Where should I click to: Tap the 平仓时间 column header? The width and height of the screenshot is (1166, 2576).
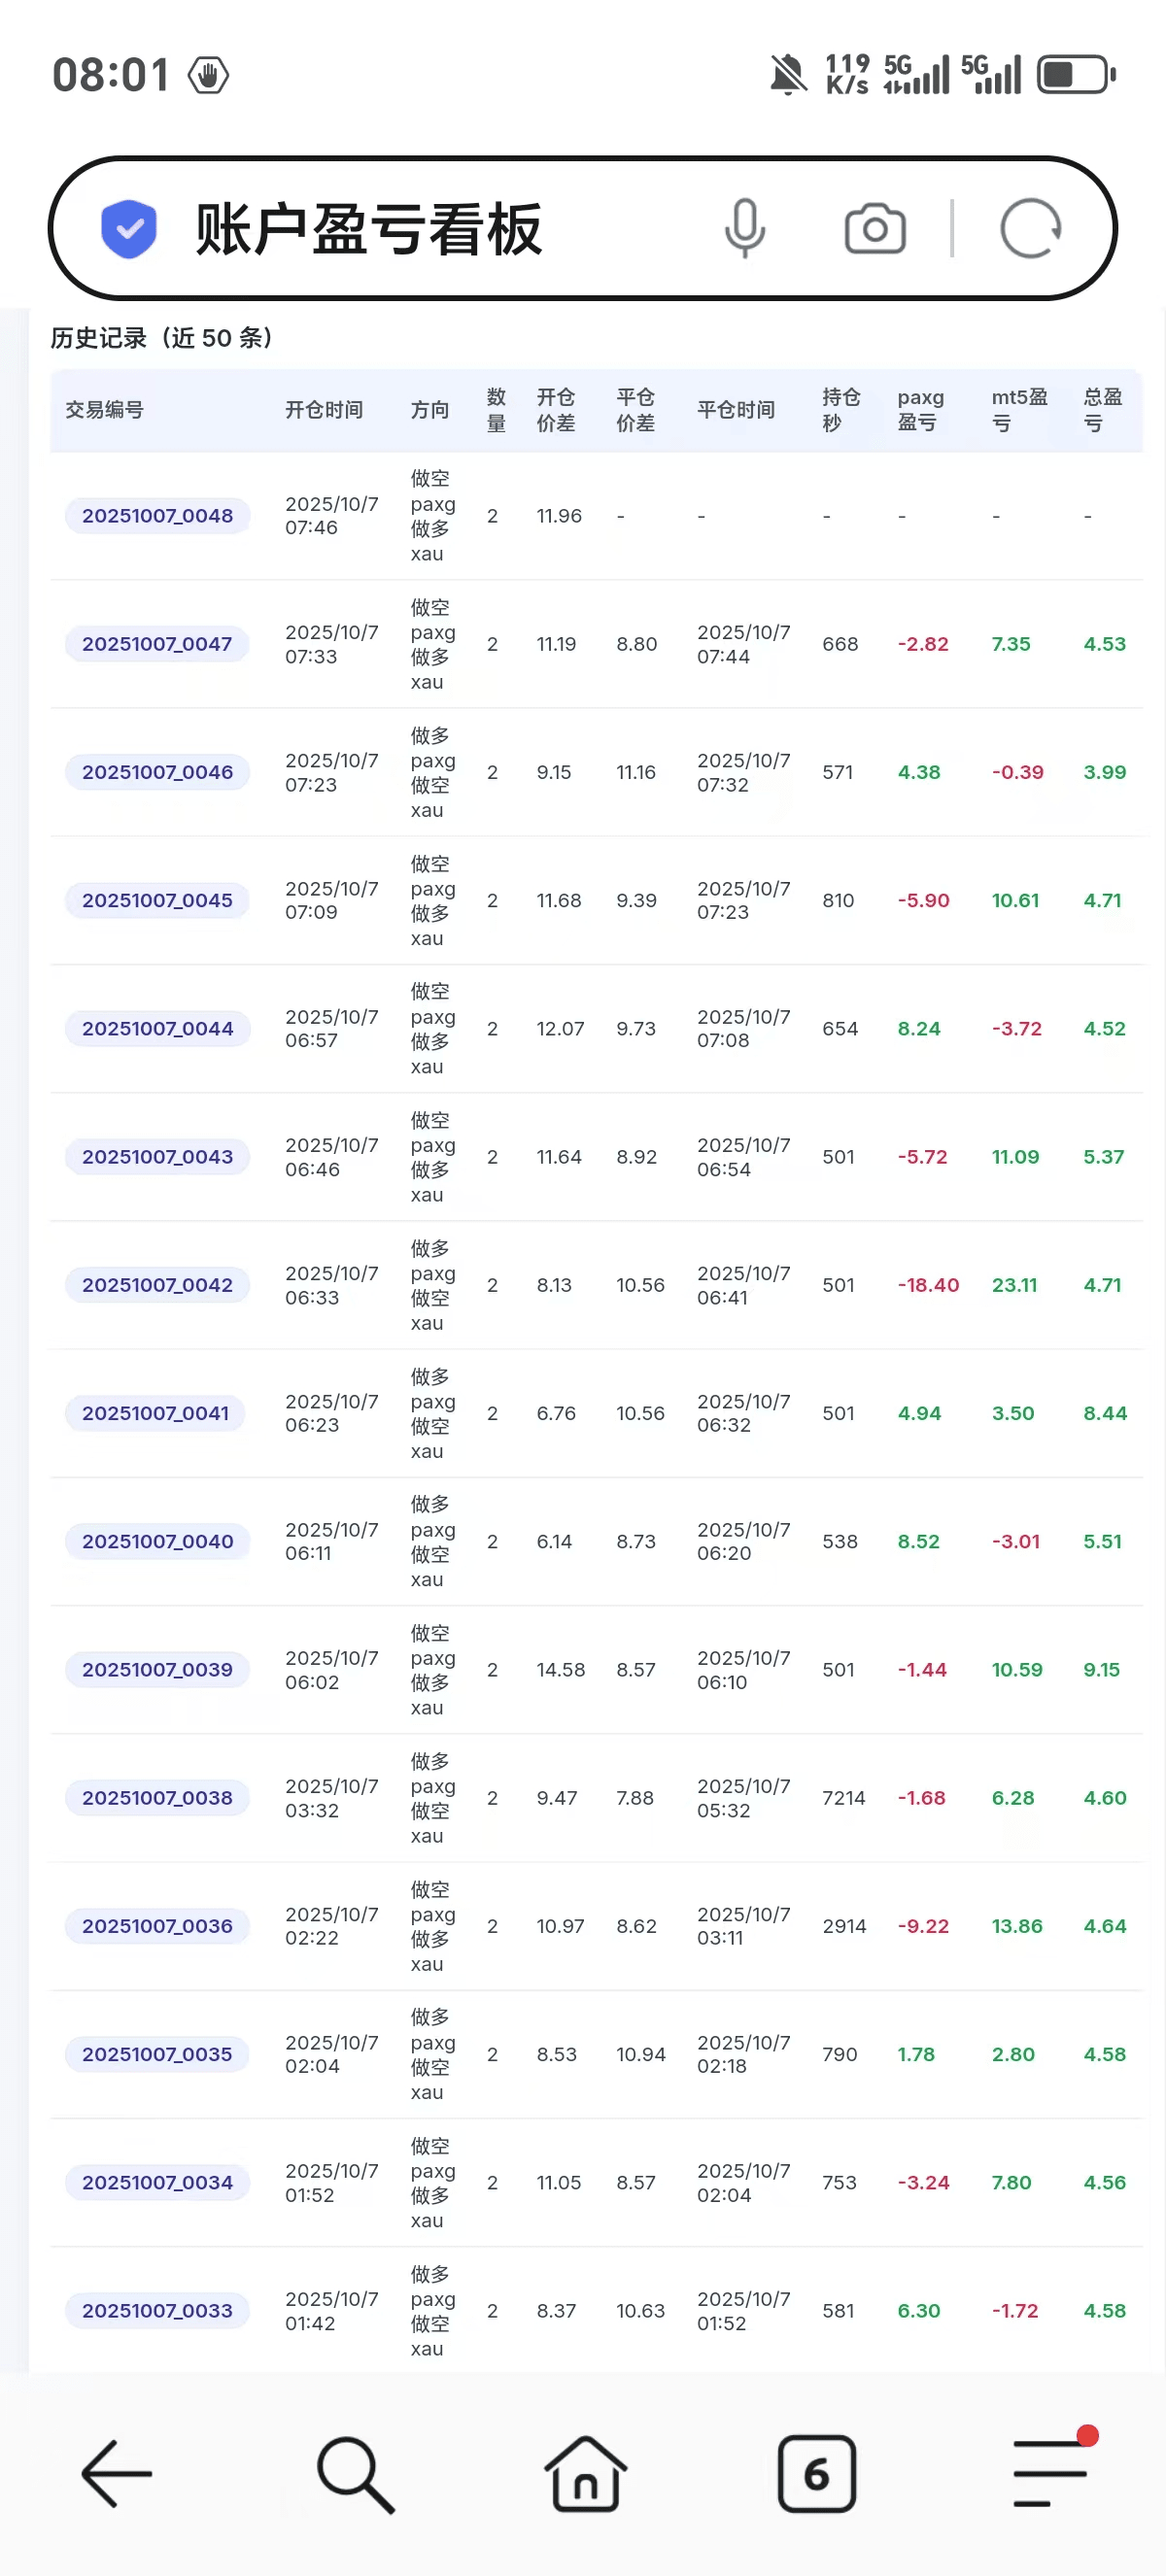(x=736, y=410)
